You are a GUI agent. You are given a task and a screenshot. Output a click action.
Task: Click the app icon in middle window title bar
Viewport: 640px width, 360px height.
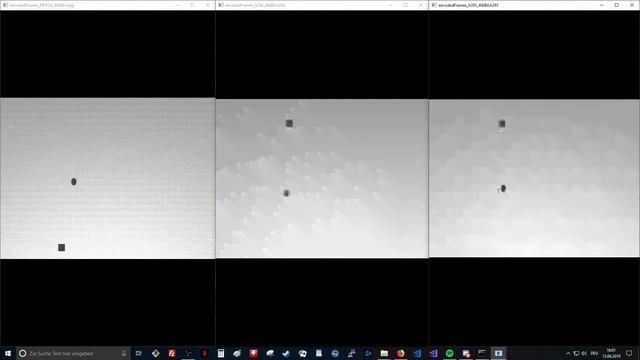[x=220, y=5]
